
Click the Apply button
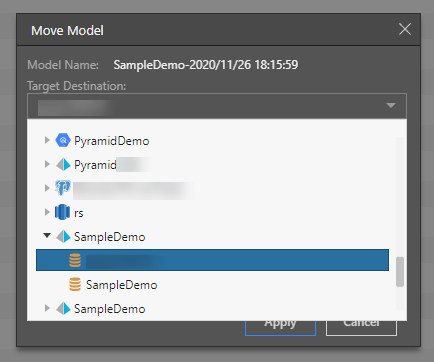point(280,328)
